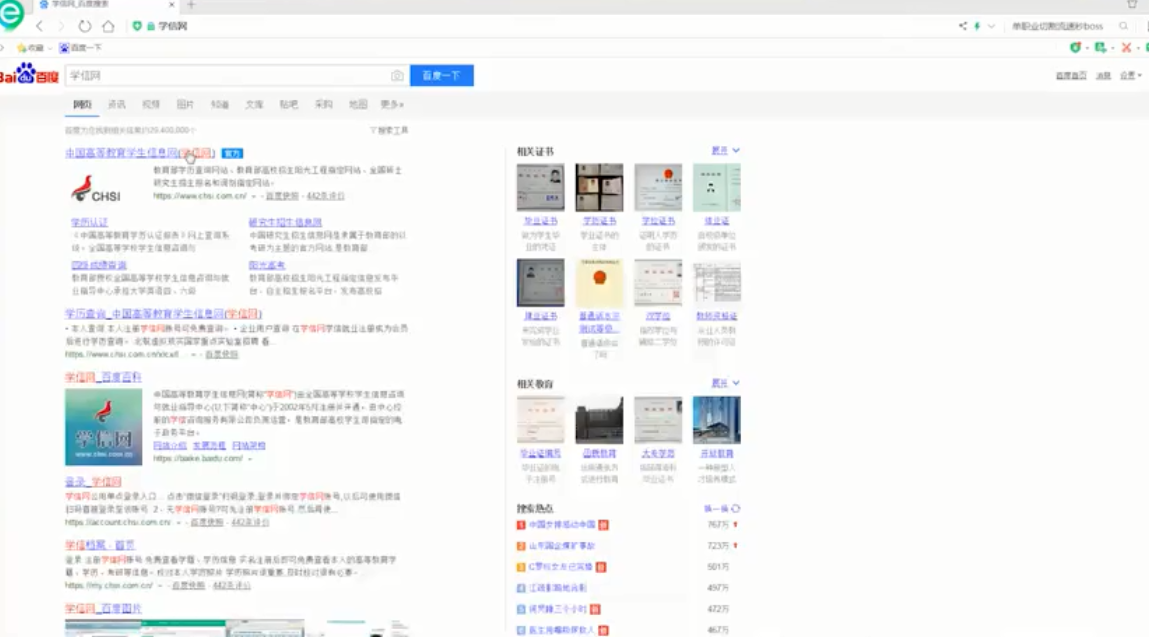Open the 消息 link at top right
1149x637 pixels.
coord(1104,76)
